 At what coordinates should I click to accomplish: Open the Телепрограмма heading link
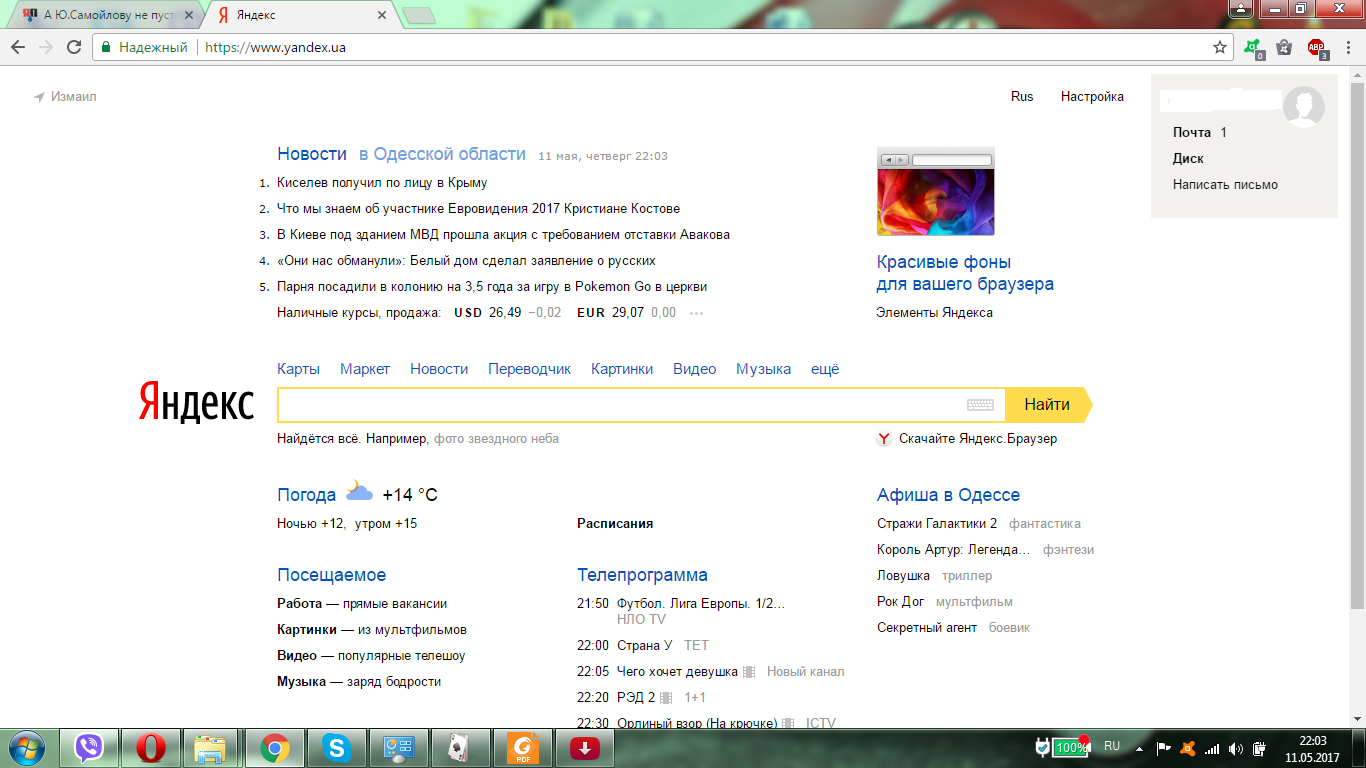point(642,575)
